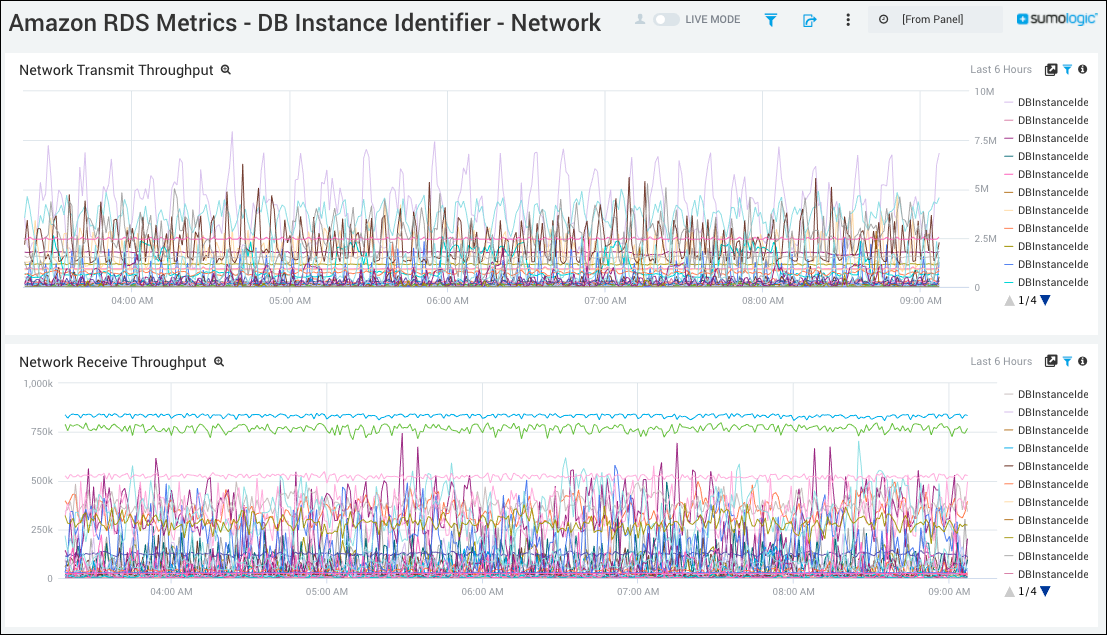Toggle fourth DBInstanceIde legend entry in Receive panel
The height and width of the screenshot is (635, 1107).
(x=1046, y=448)
